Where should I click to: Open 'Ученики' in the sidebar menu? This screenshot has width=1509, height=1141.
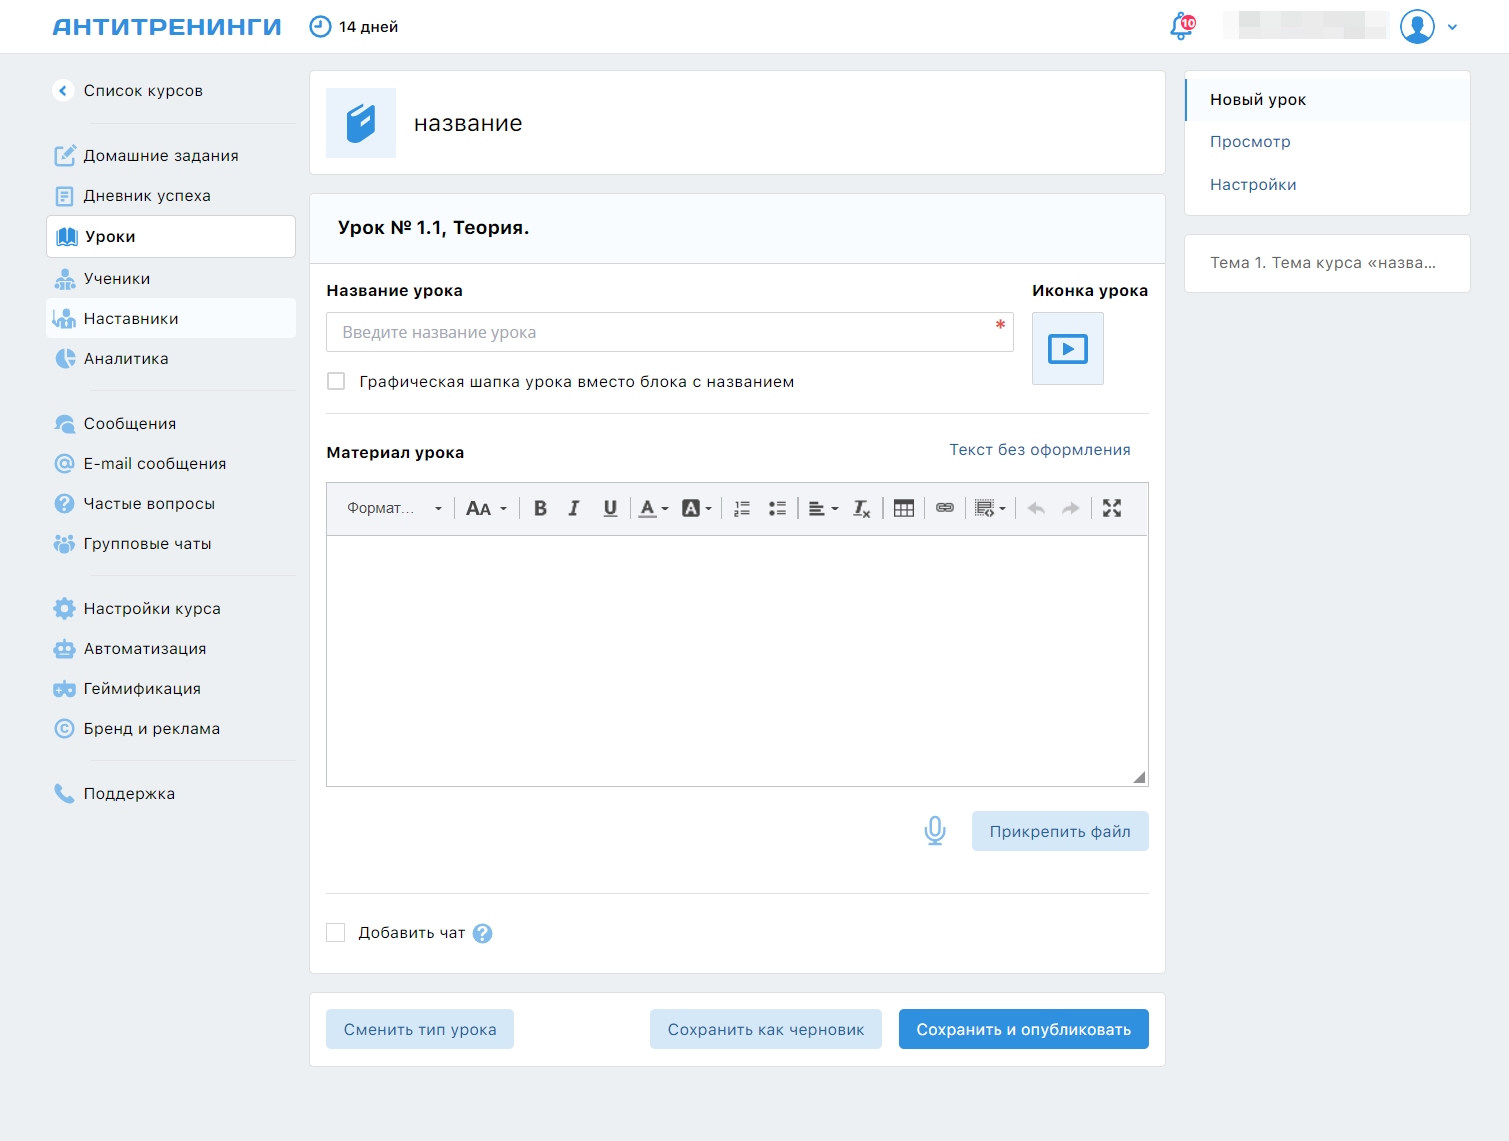117,279
